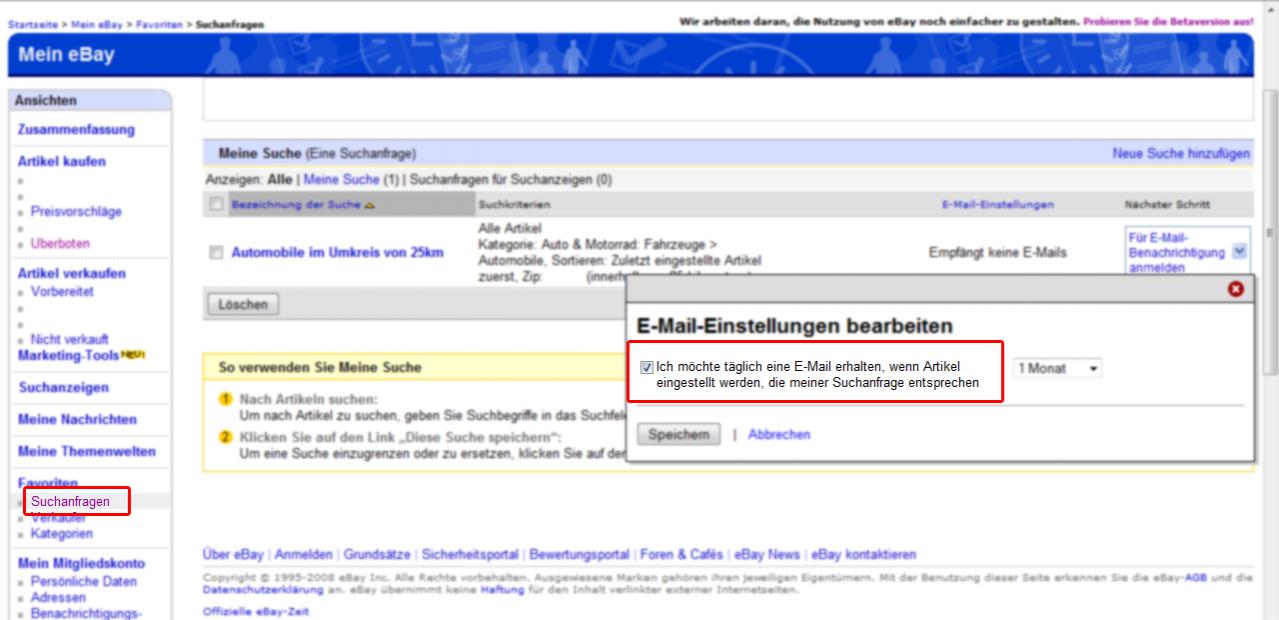Select Kategorien under Favoriten
The width and height of the screenshot is (1279, 620).
[62, 533]
